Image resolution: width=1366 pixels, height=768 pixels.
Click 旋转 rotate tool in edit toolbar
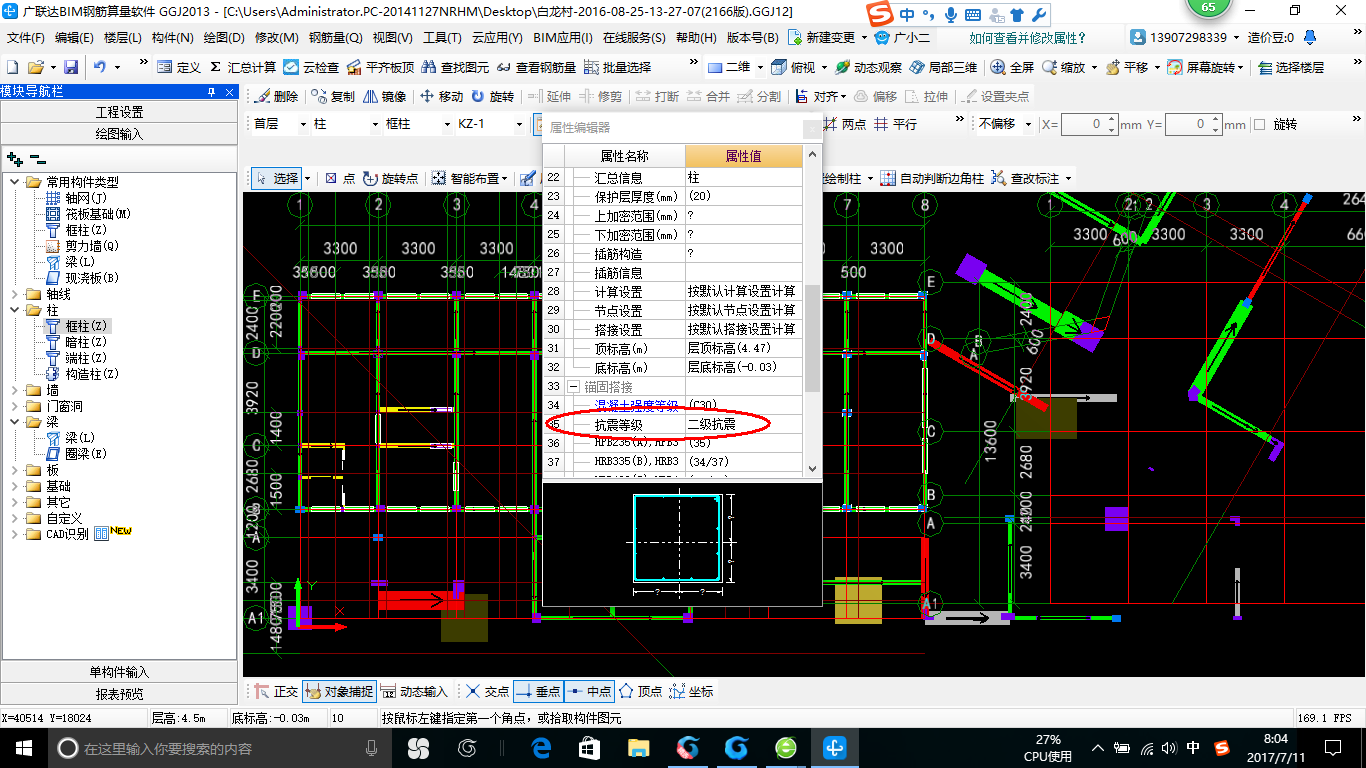point(492,96)
